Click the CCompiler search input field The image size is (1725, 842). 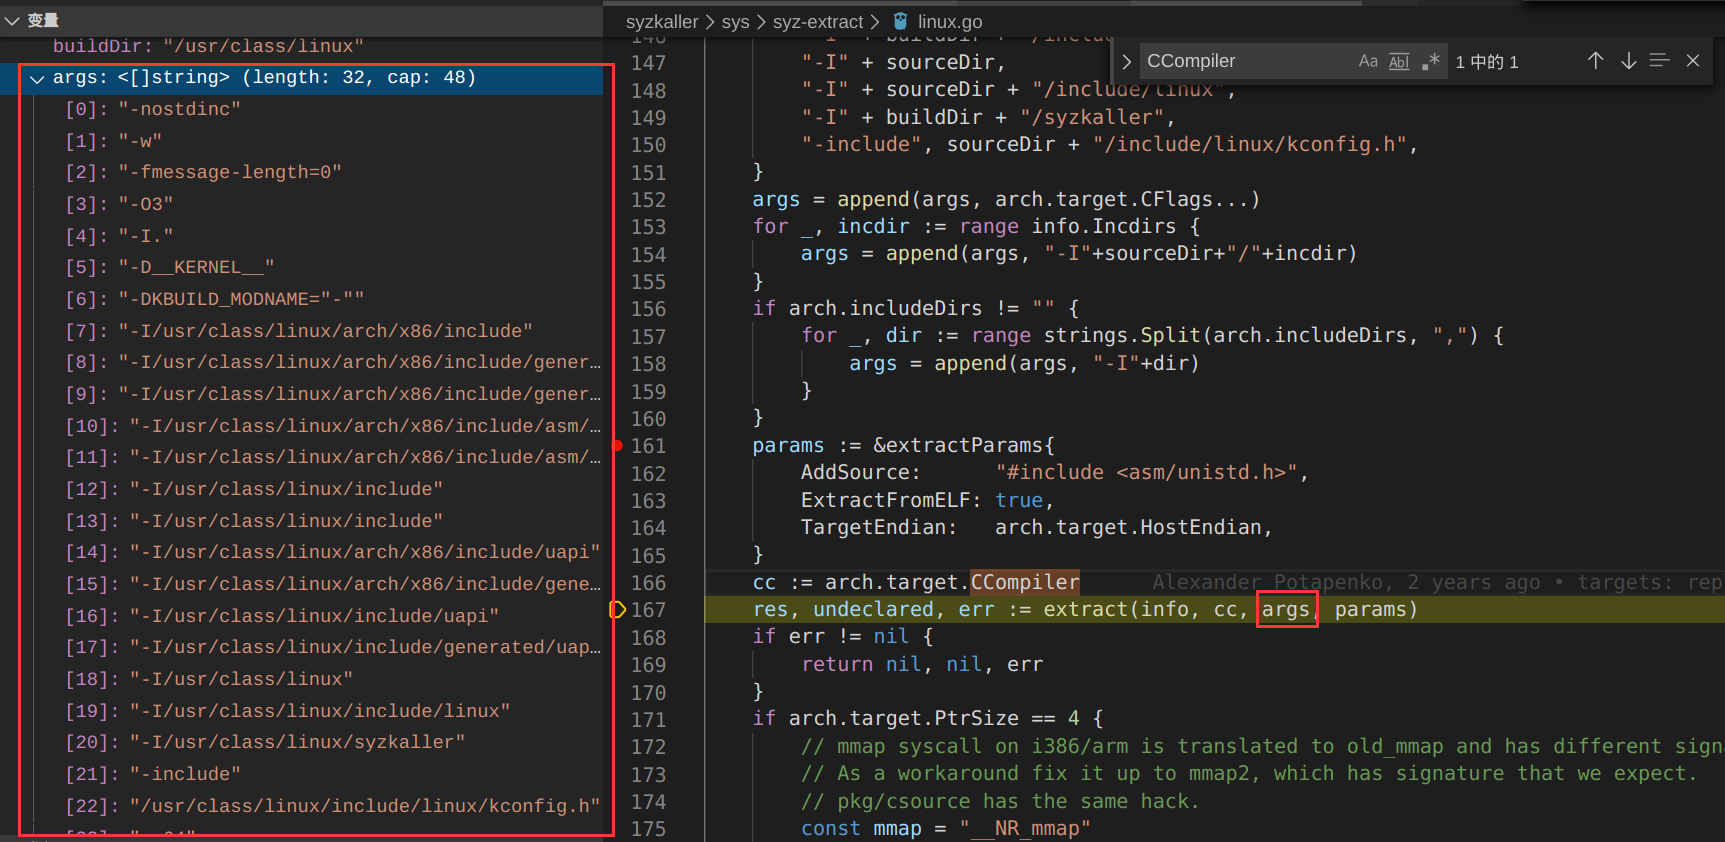pyautogui.click(x=1245, y=62)
